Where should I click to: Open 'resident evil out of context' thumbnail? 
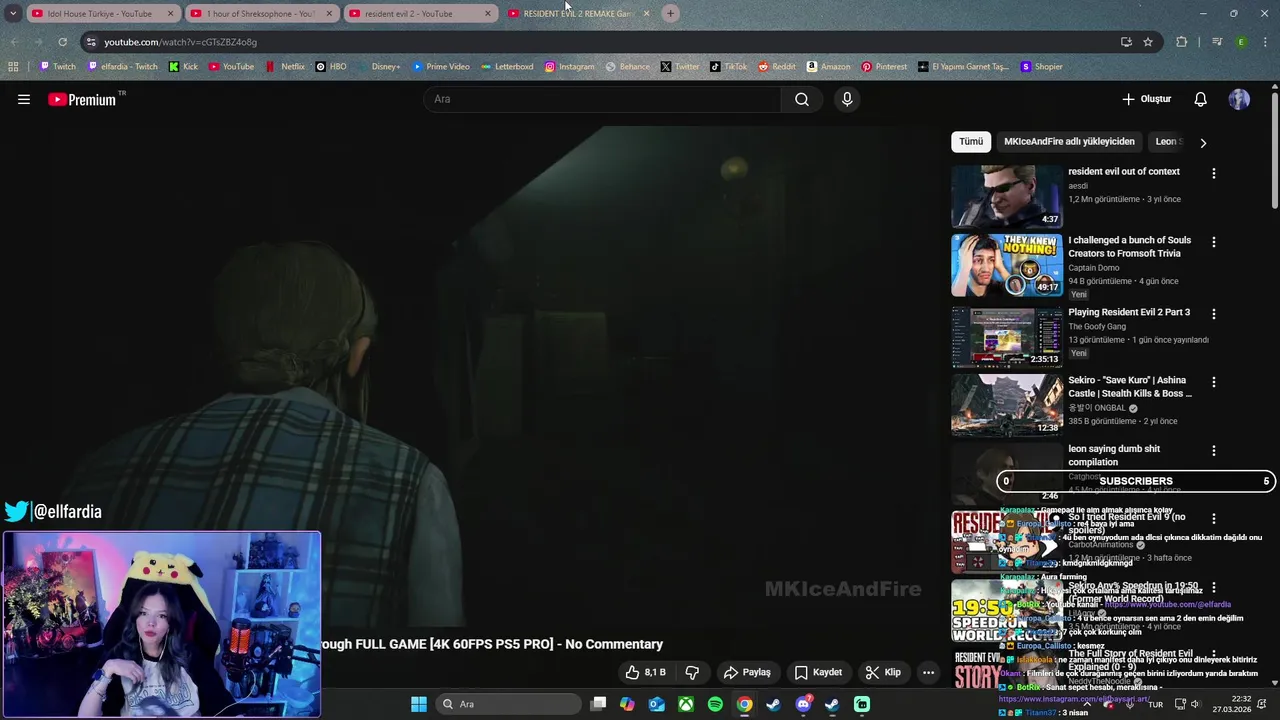coord(1007,196)
